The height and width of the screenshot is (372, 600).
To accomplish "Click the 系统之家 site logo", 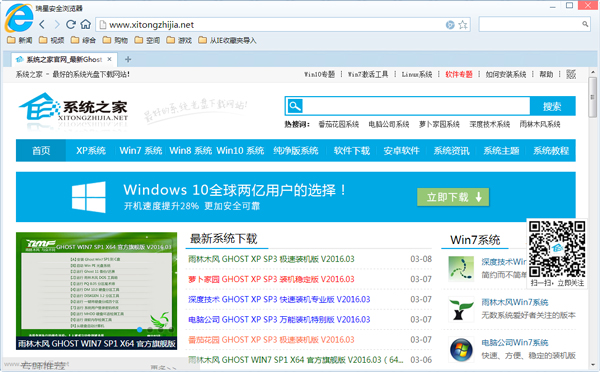I will (x=73, y=108).
